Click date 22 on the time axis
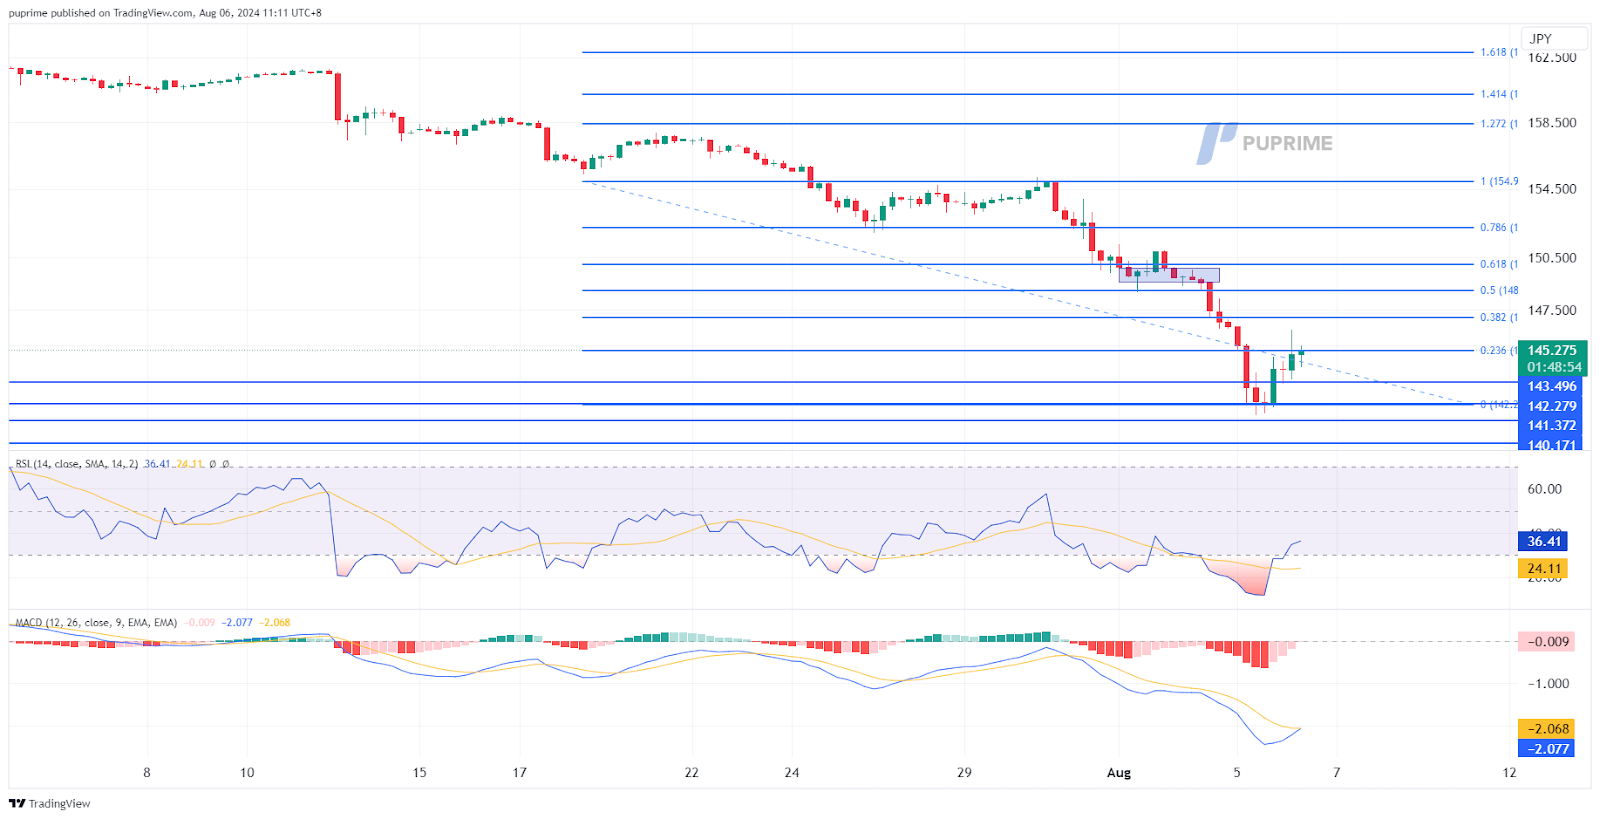This screenshot has width=1600, height=819. coord(691,773)
